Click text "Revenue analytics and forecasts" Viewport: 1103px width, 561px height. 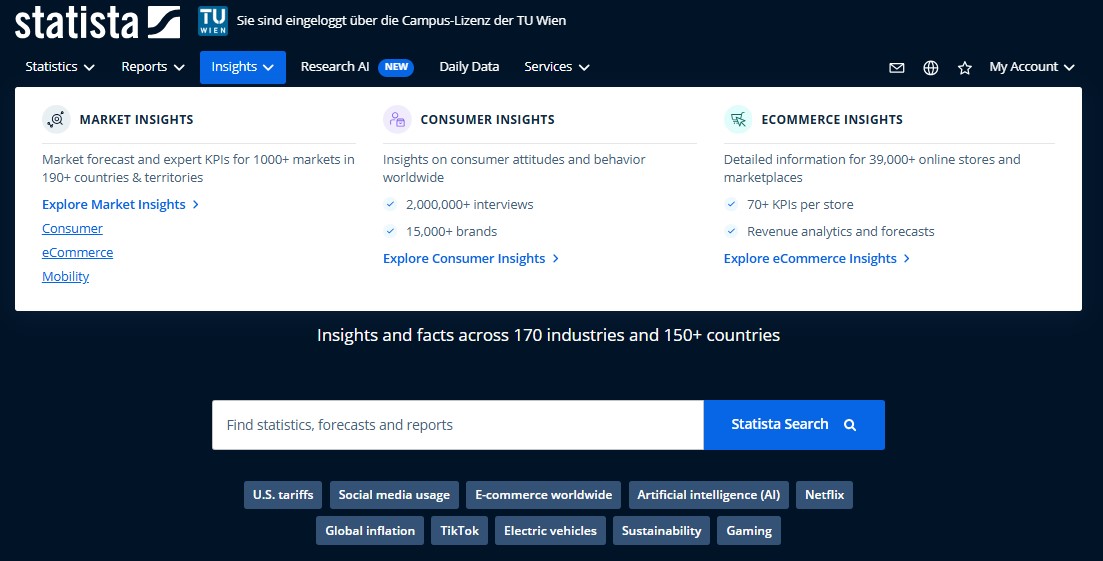[x=841, y=231]
